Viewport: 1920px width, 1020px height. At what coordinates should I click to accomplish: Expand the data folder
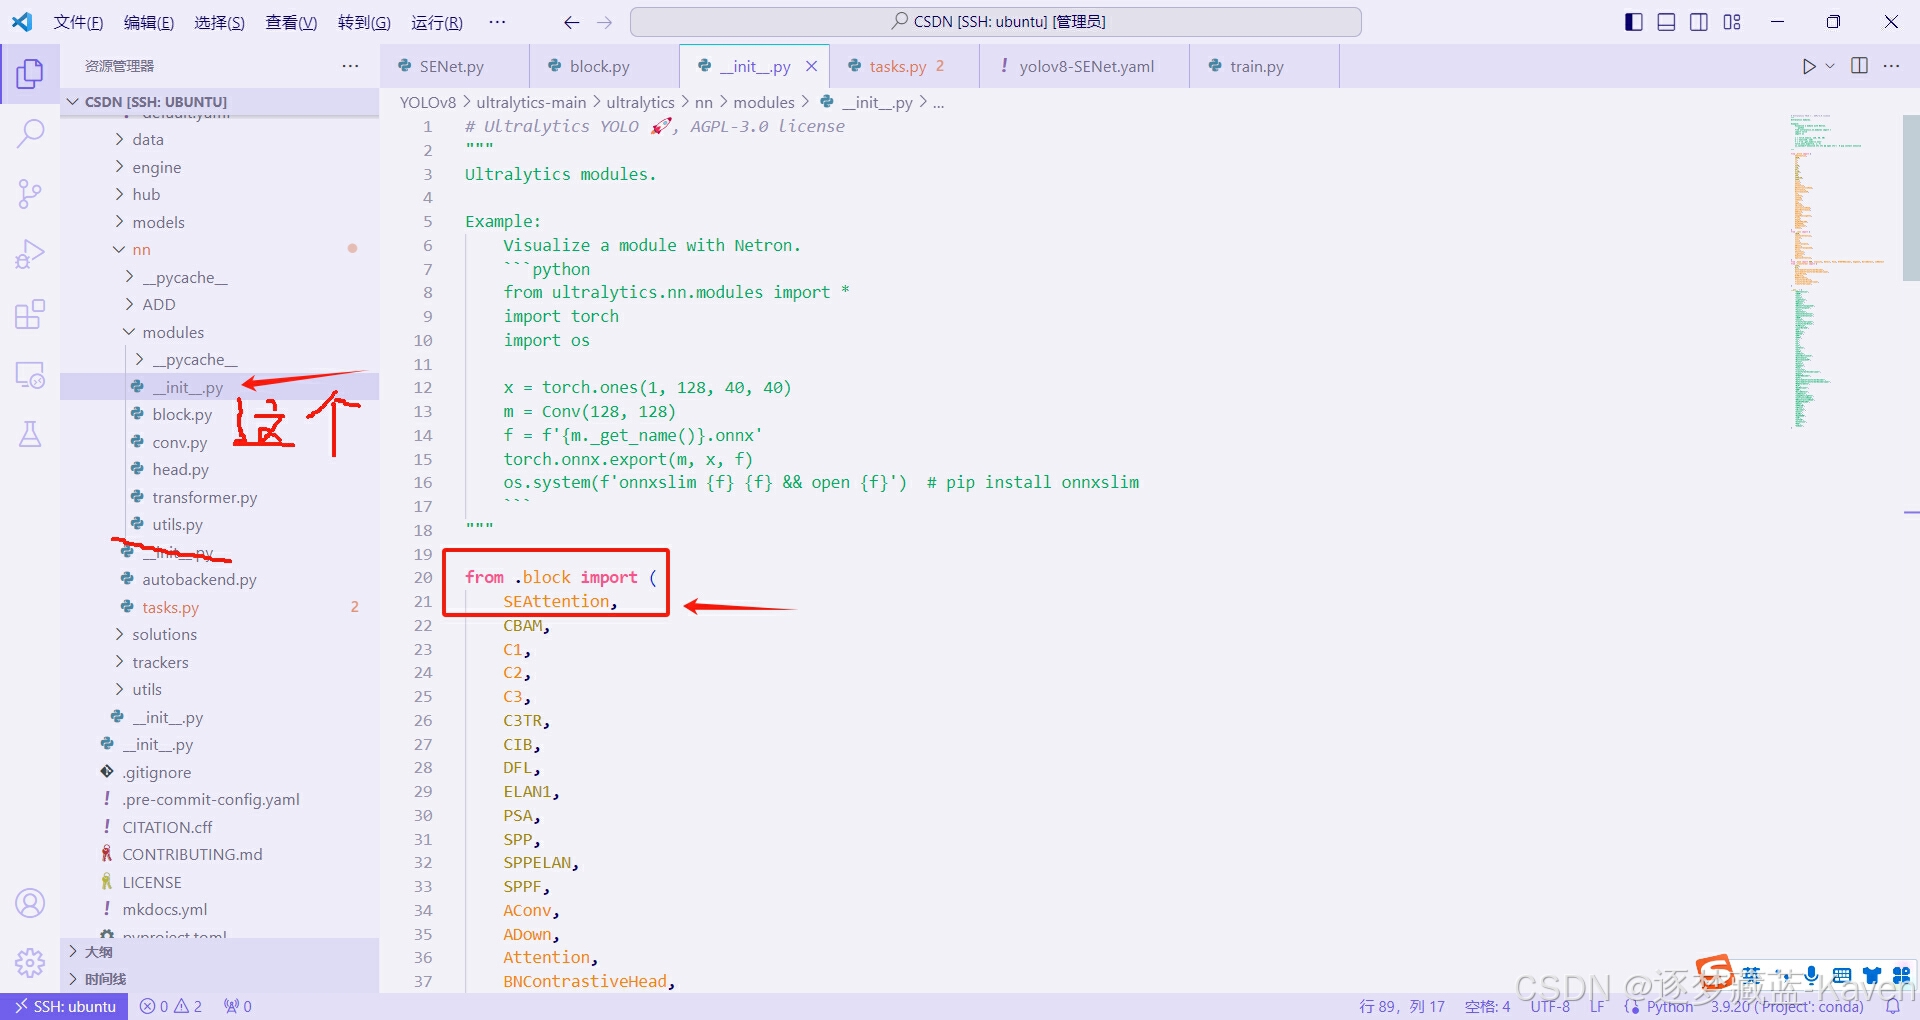click(x=219, y=139)
